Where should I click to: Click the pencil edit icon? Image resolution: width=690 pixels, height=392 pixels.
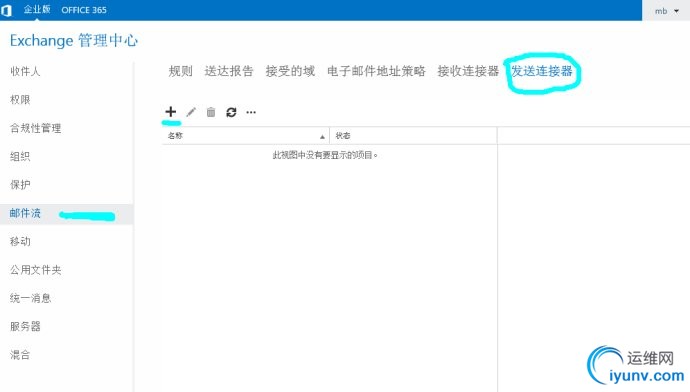(191, 112)
